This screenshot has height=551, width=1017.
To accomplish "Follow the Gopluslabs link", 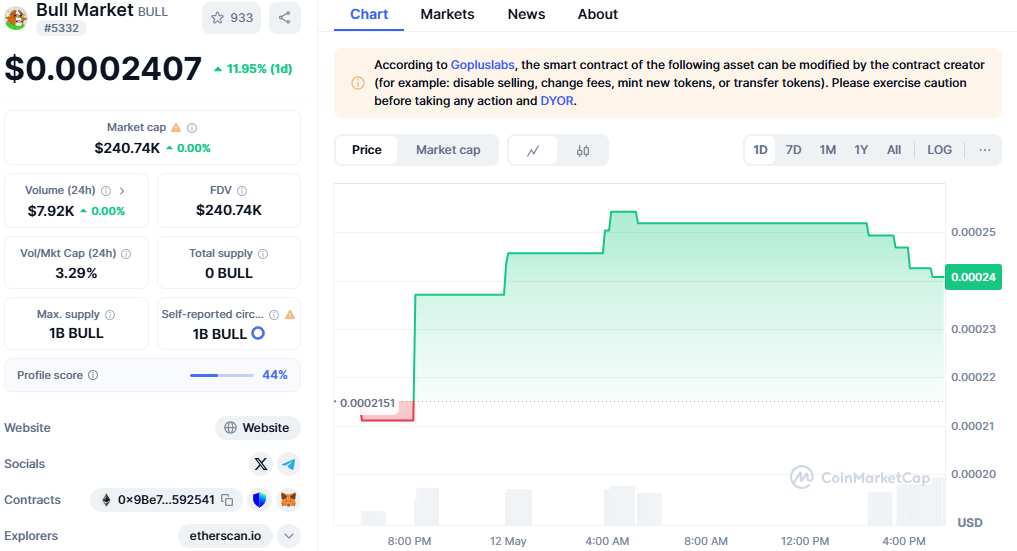I will [x=483, y=65].
